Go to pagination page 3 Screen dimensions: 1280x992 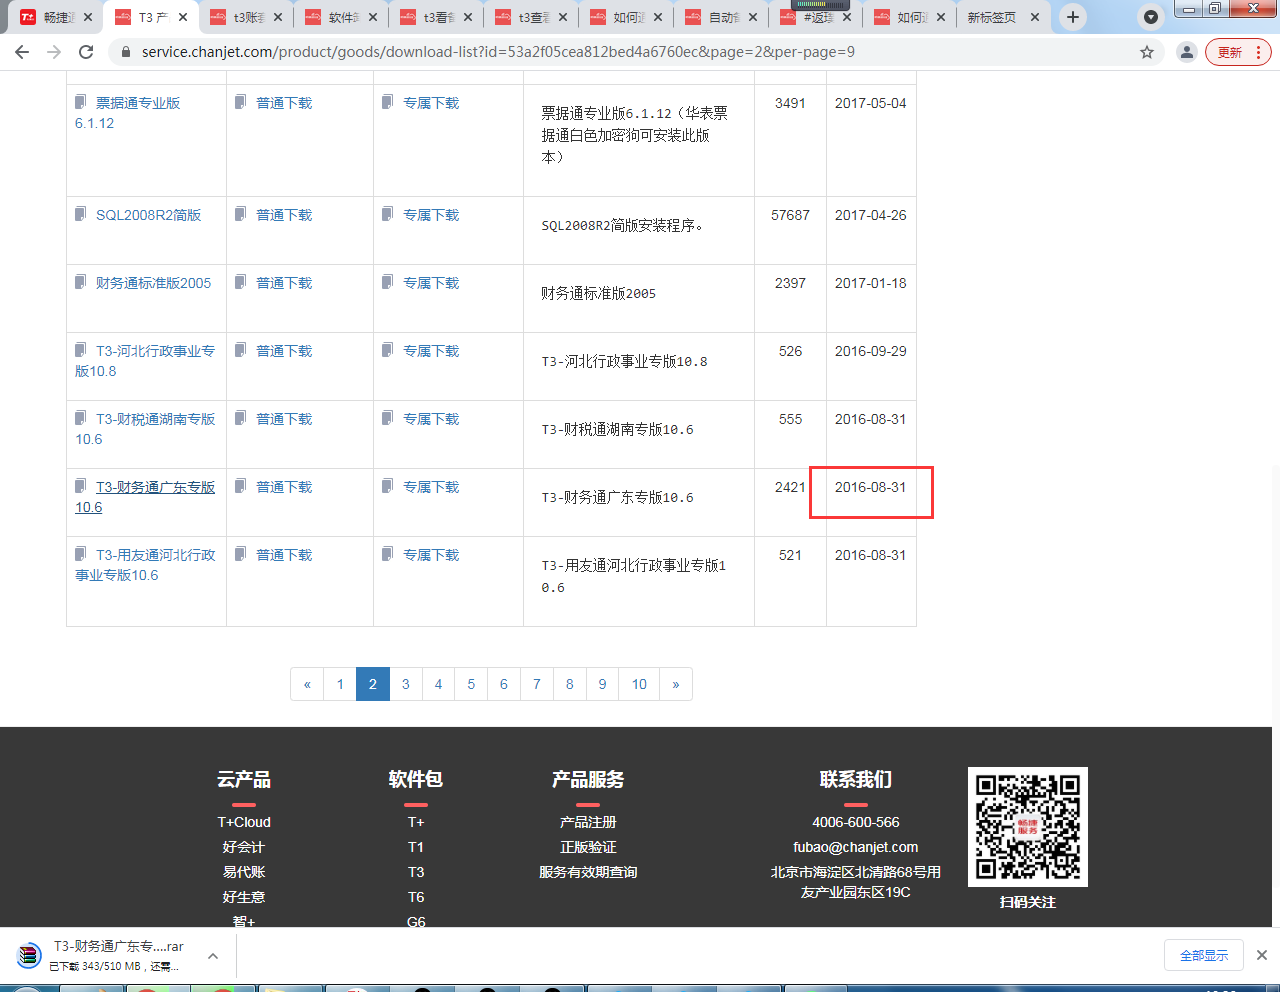click(x=405, y=684)
